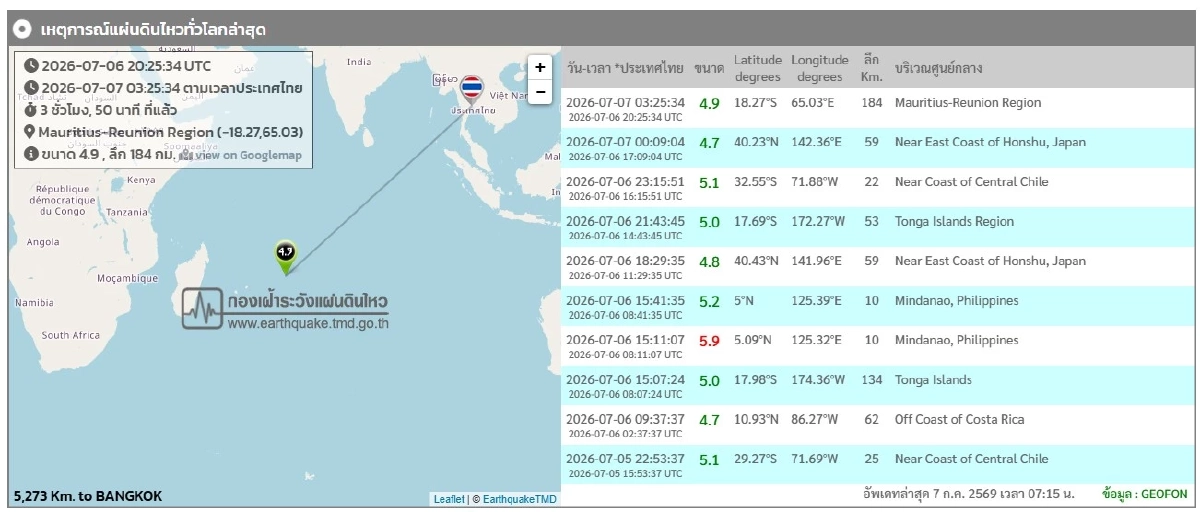Select the Central Chile row dated 2026-07-05
The image size is (1200, 512).
tap(878, 464)
